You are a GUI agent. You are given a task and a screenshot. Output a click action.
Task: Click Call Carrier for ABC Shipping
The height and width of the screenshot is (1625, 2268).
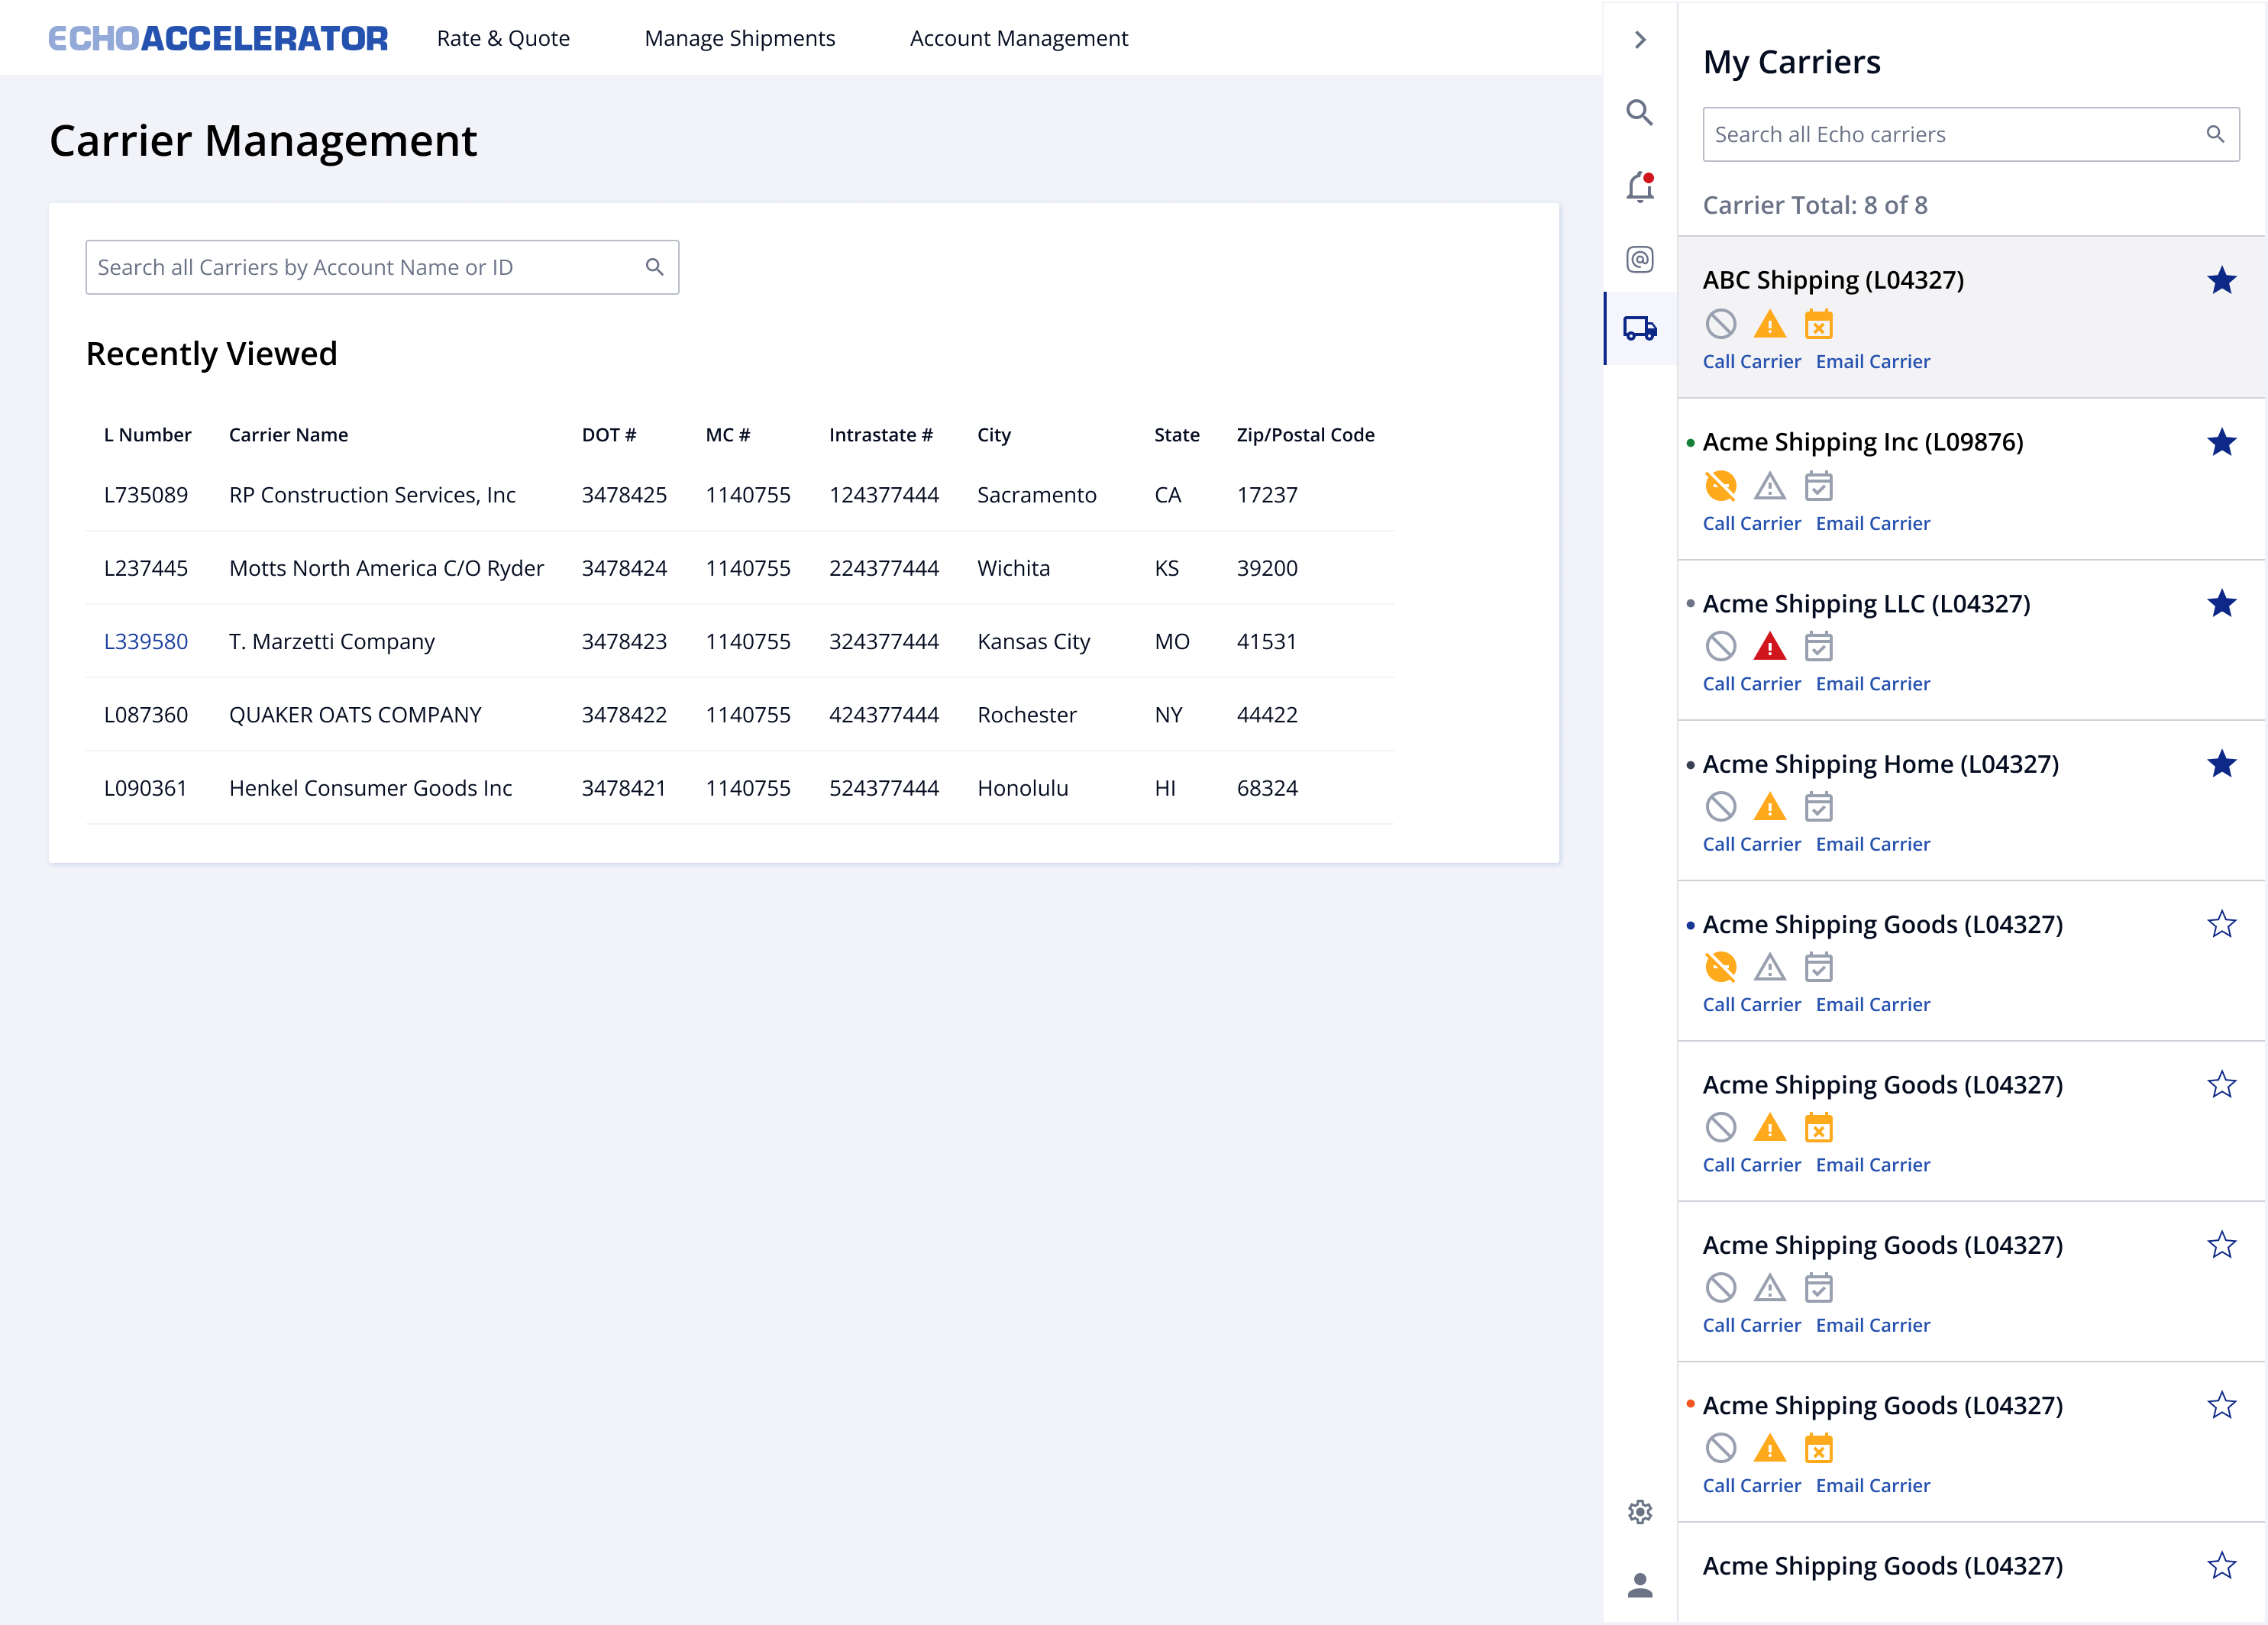coord(1752,362)
